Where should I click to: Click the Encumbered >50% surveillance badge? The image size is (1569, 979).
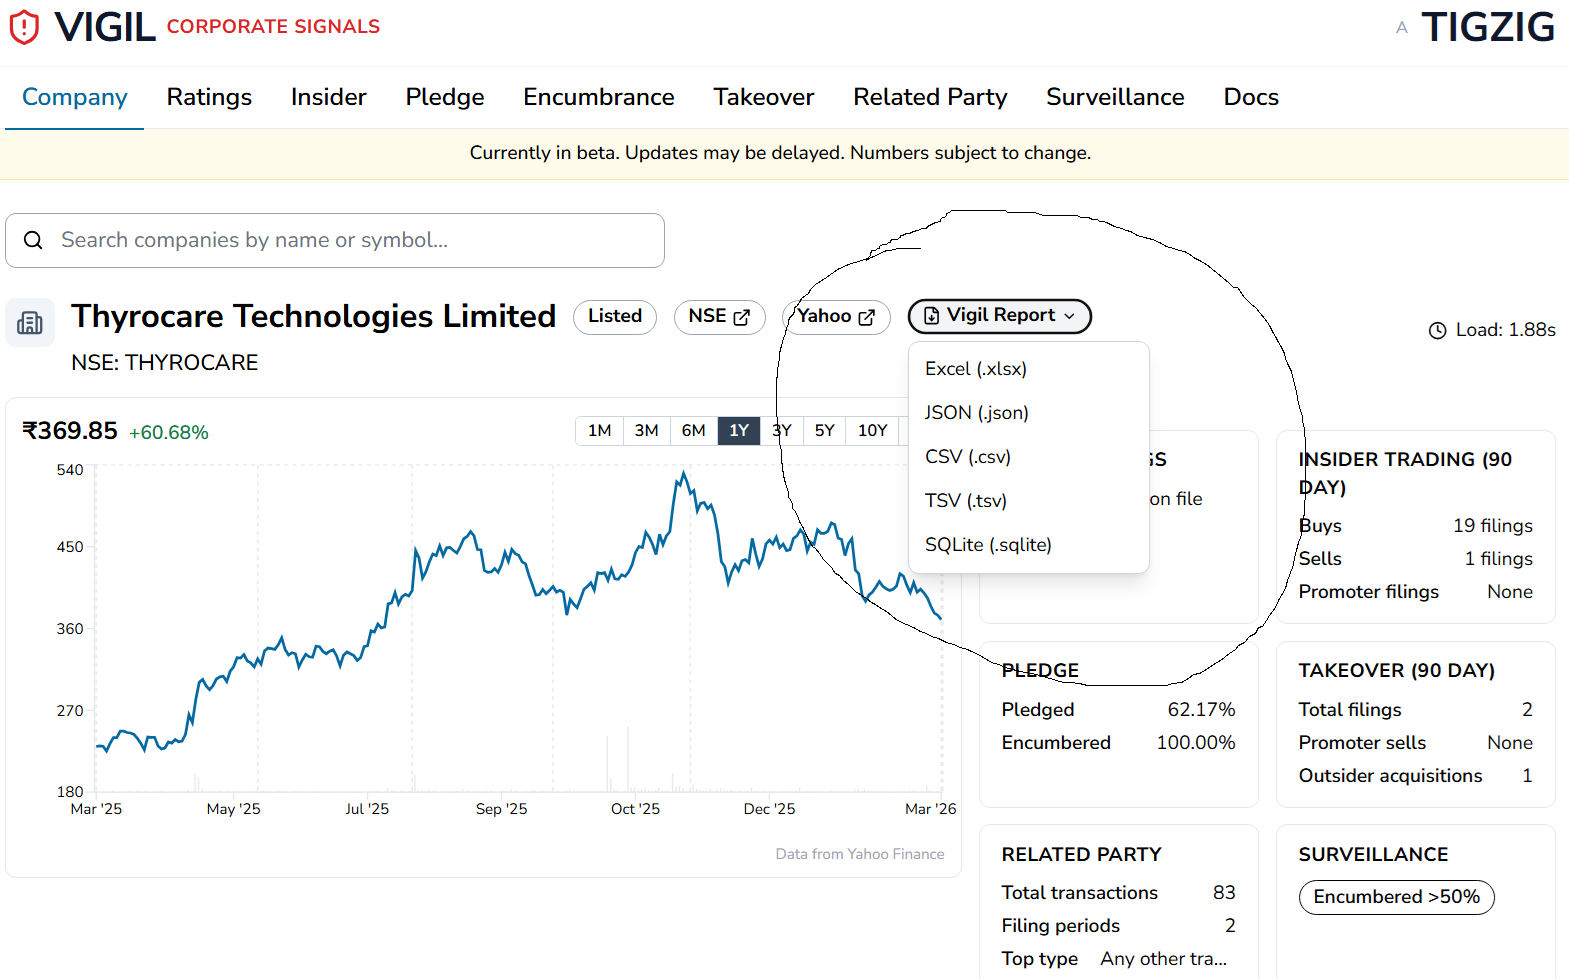click(x=1396, y=897)
